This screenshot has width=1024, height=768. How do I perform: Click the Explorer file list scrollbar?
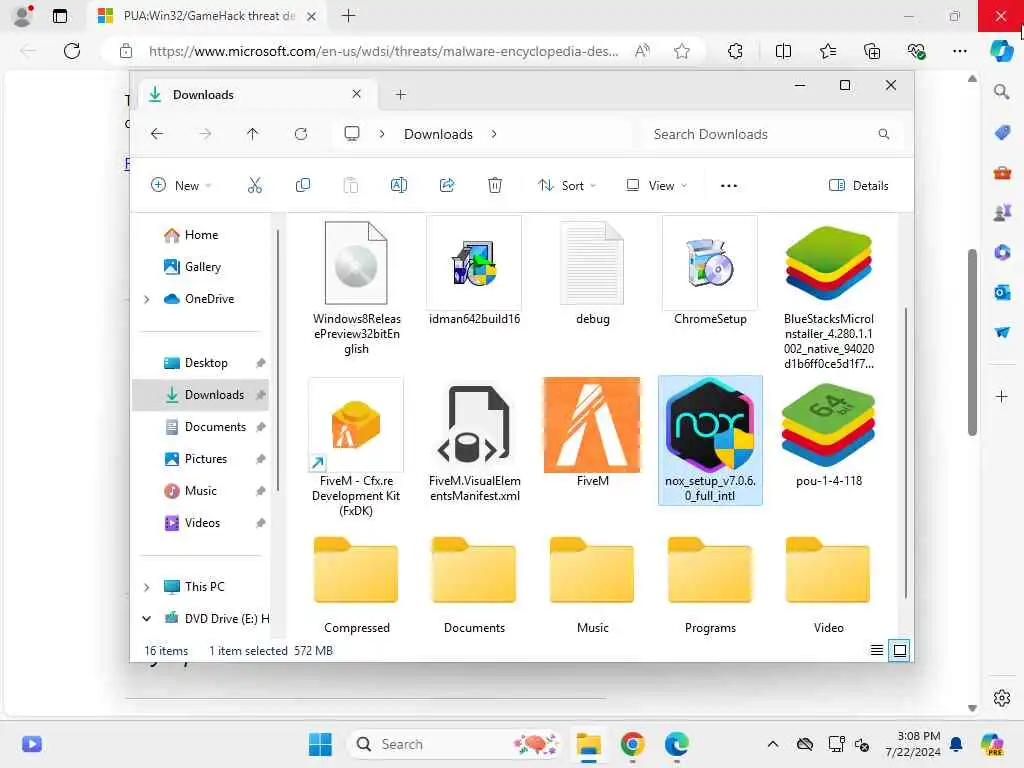906,452
